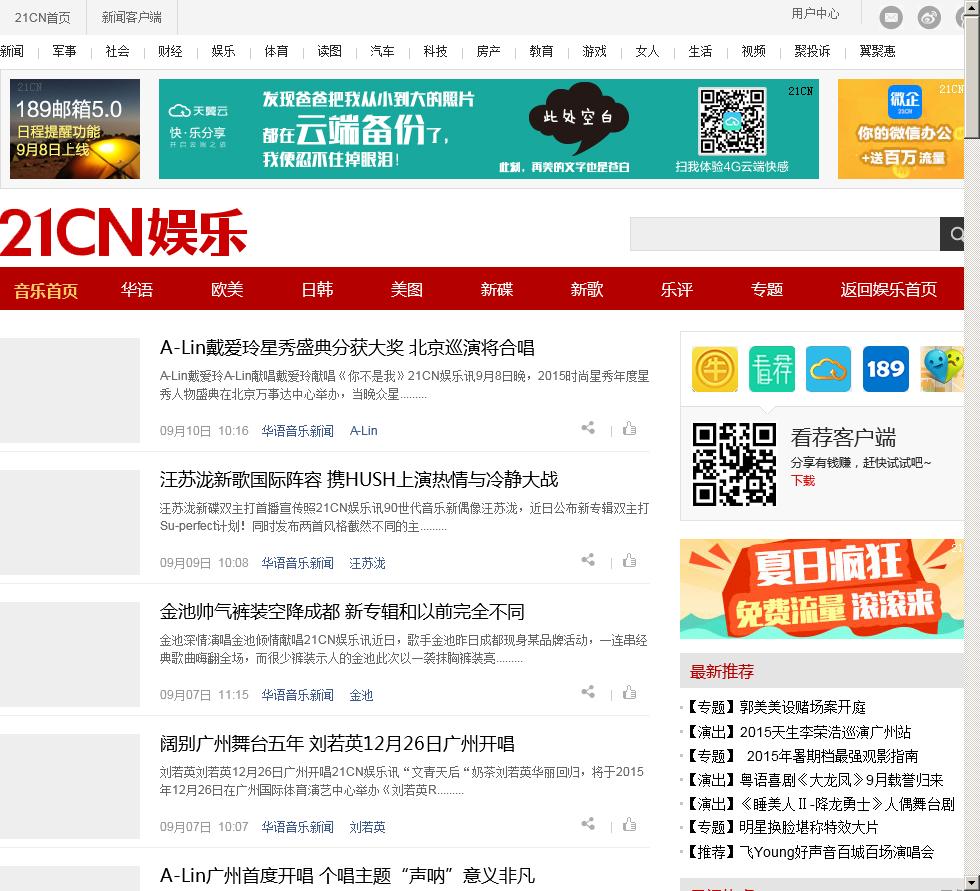Image resolution: width=980 pixels, height=891 pixels.
Task: Switch to the 乐评 tab
Action: [x=677, y=289]
